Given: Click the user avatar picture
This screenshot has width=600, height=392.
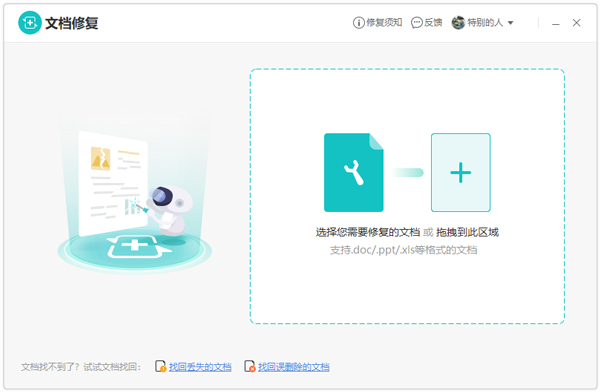Looking at the screenshot, I should (458, 23).
